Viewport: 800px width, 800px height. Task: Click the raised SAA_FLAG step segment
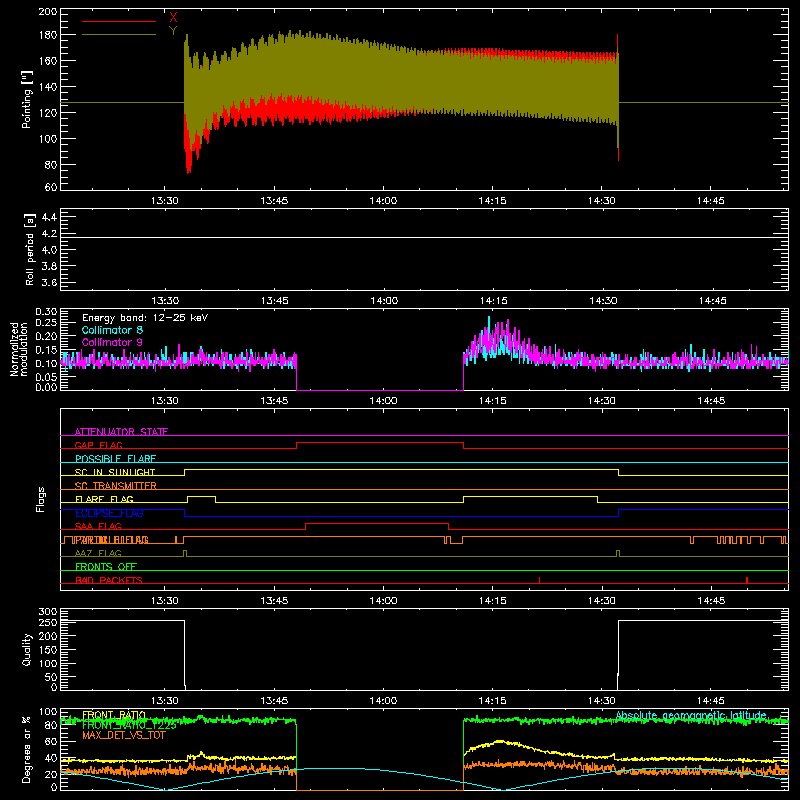tap(377, 523)
